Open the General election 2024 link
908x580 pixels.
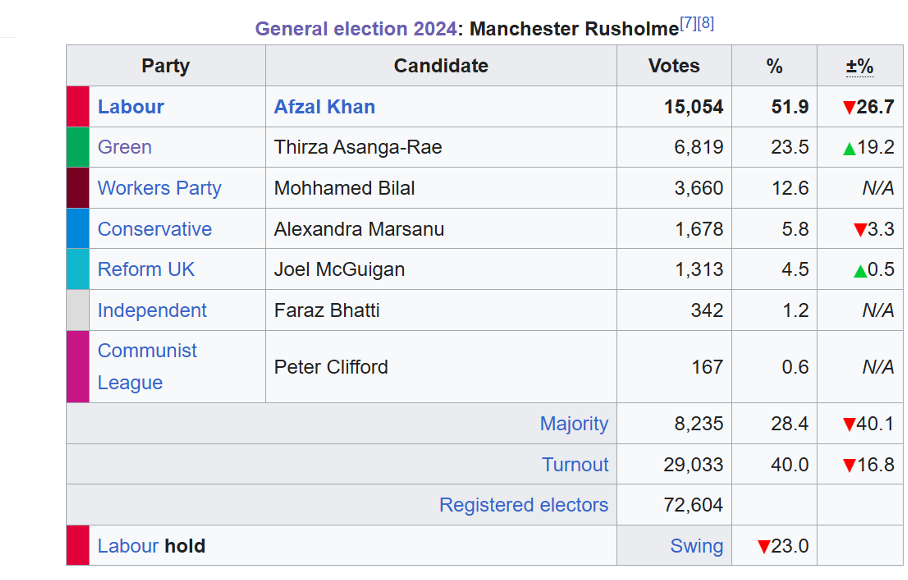click(x=356, y=28)
